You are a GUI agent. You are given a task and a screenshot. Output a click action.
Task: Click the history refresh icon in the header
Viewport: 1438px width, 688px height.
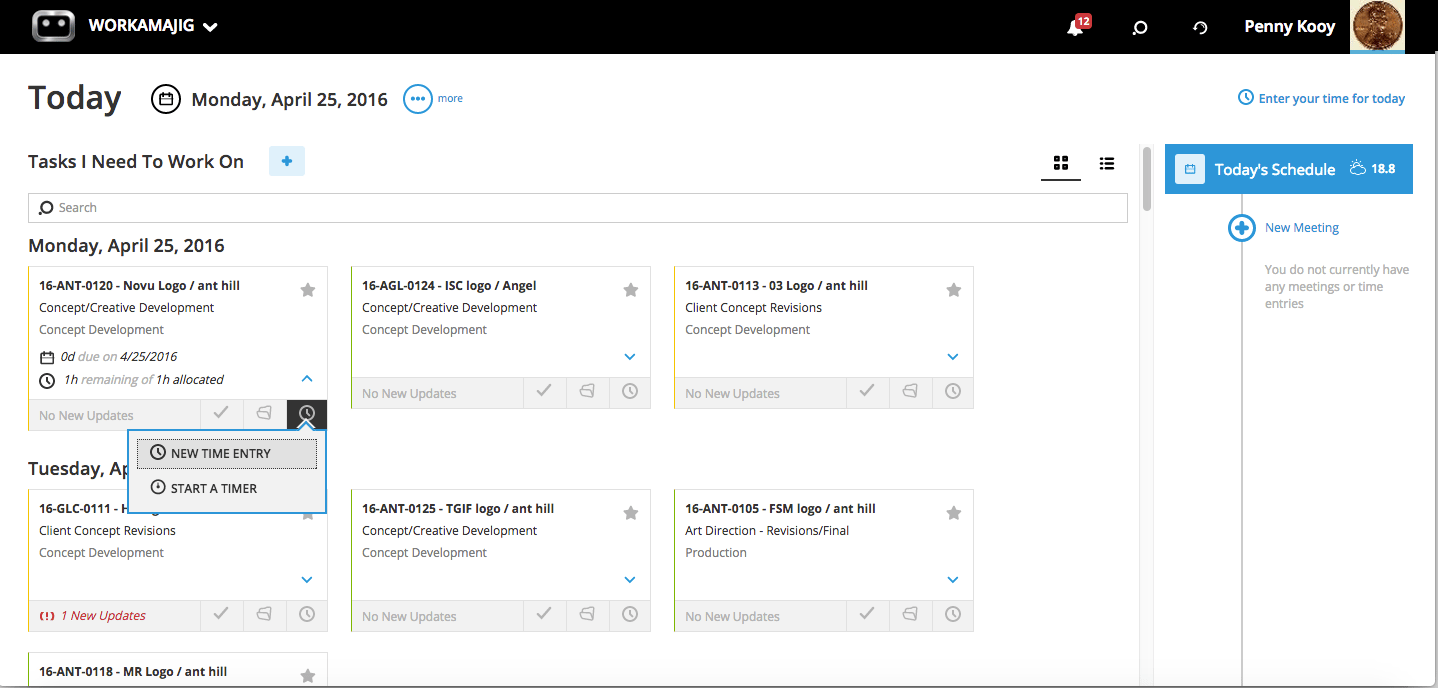click(1199, 27)
